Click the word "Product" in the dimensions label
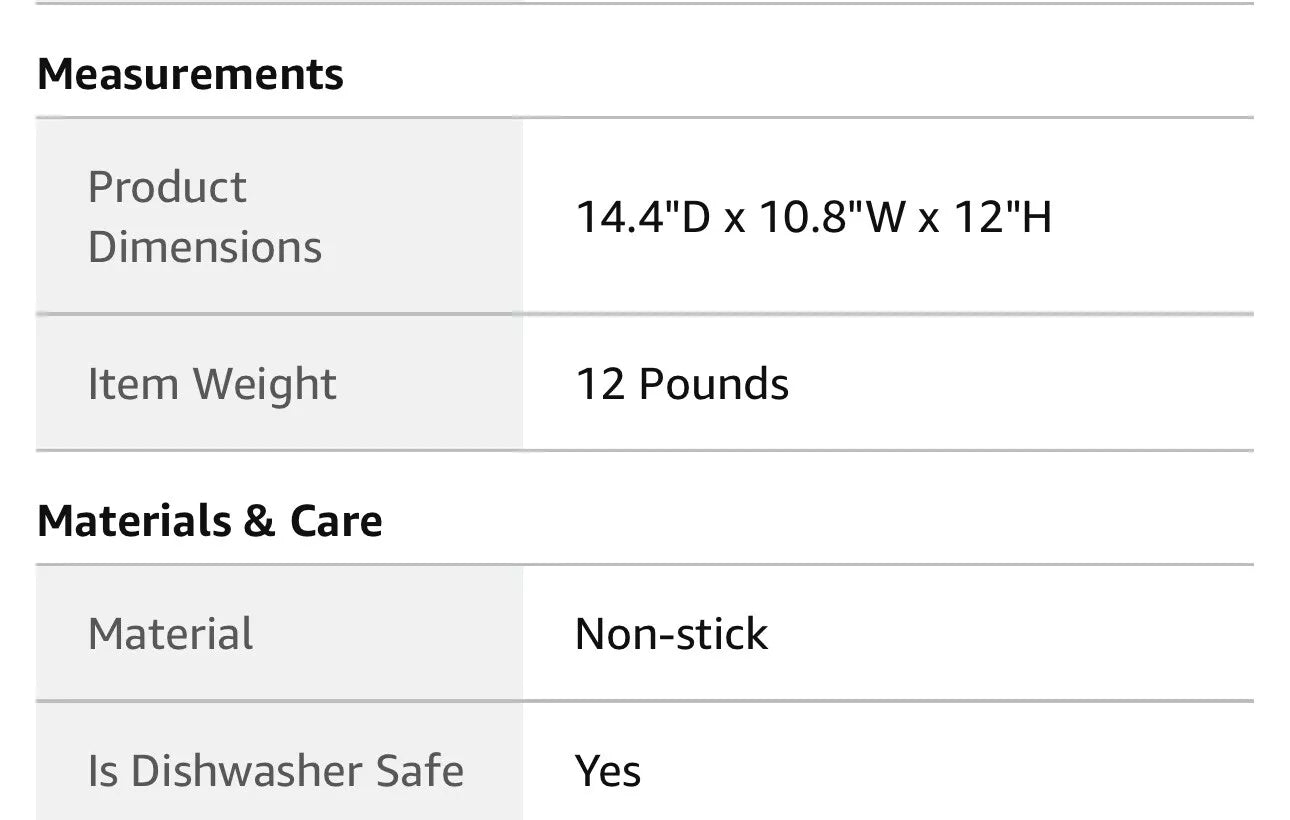1290x820 pixels. (x=167, y=187)
